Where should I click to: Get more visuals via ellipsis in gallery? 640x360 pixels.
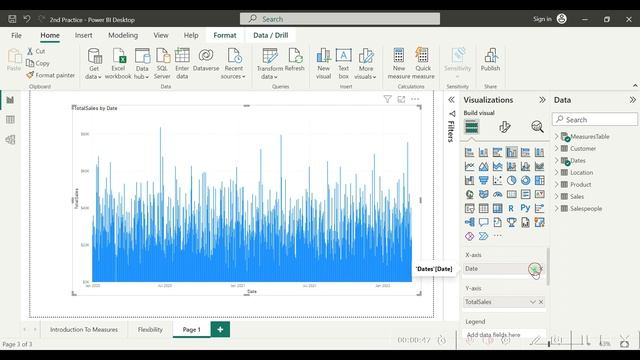(x=497, y=236)
